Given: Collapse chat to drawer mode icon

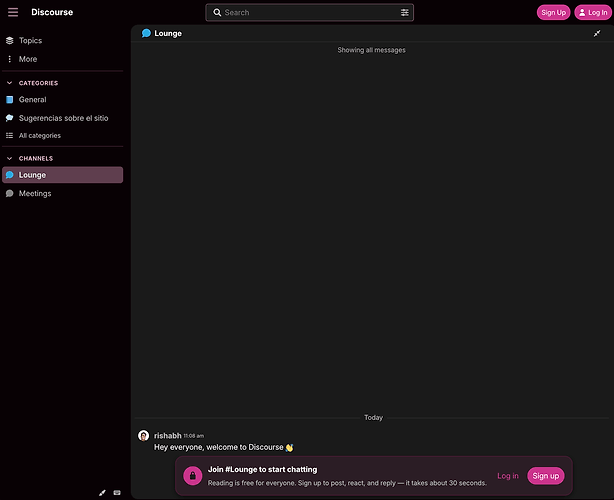Looking at the screenshot, I should click(x=597, y=33).
